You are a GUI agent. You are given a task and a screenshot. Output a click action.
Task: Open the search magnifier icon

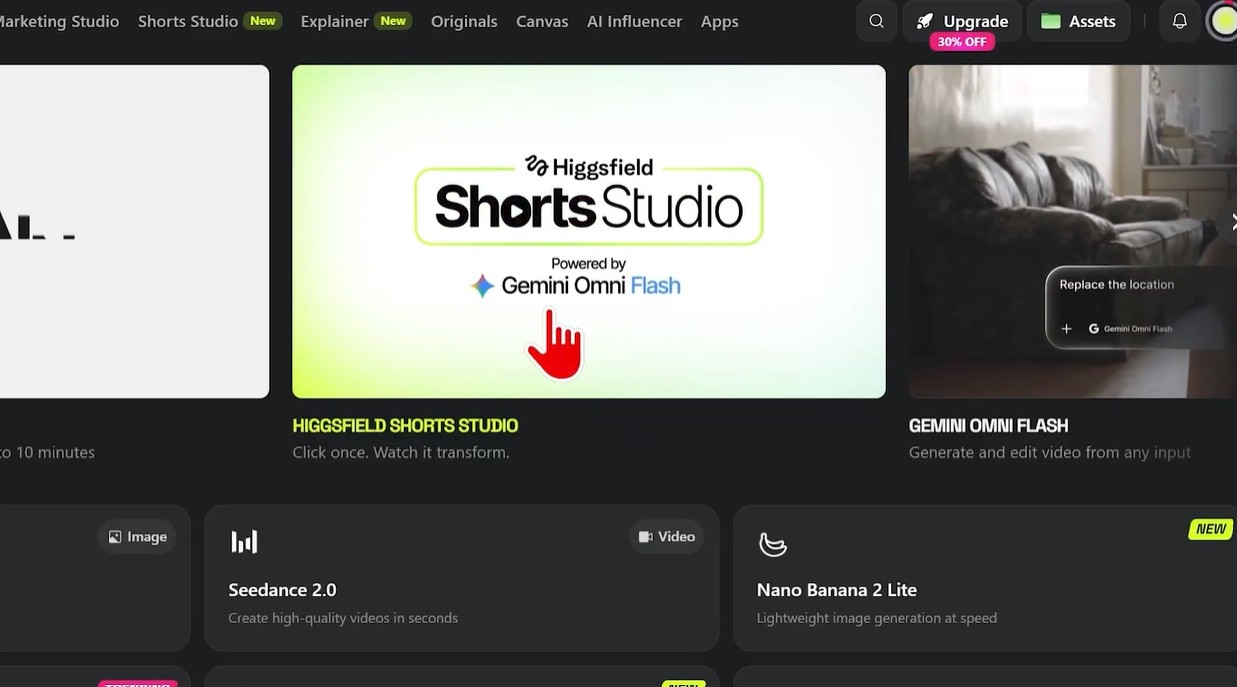click(876, 21)
